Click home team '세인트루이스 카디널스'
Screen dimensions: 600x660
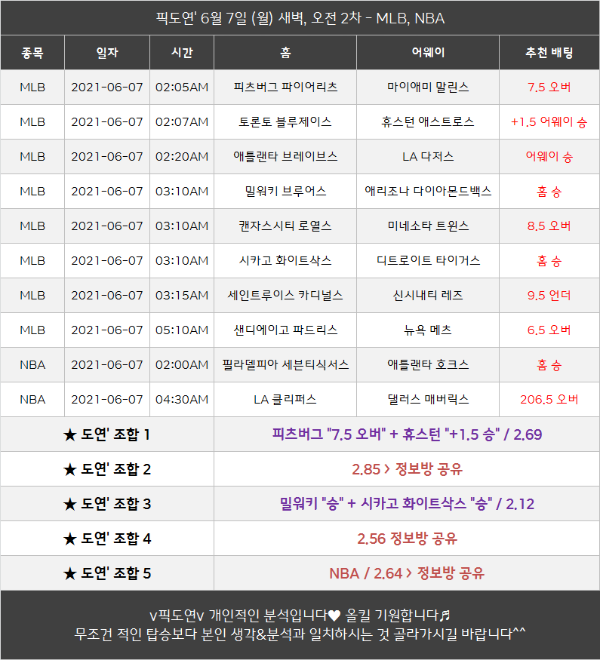tap(285, 295)
